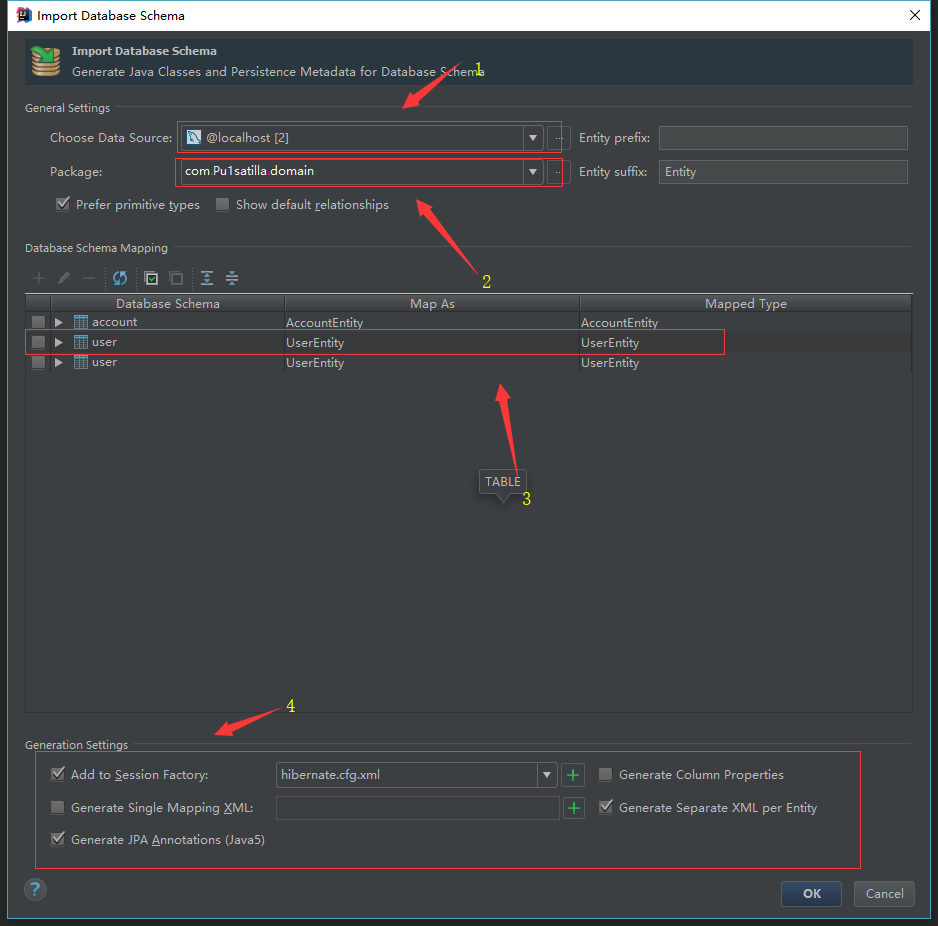Tick the account table row checkbox

(x=38, y=322)
